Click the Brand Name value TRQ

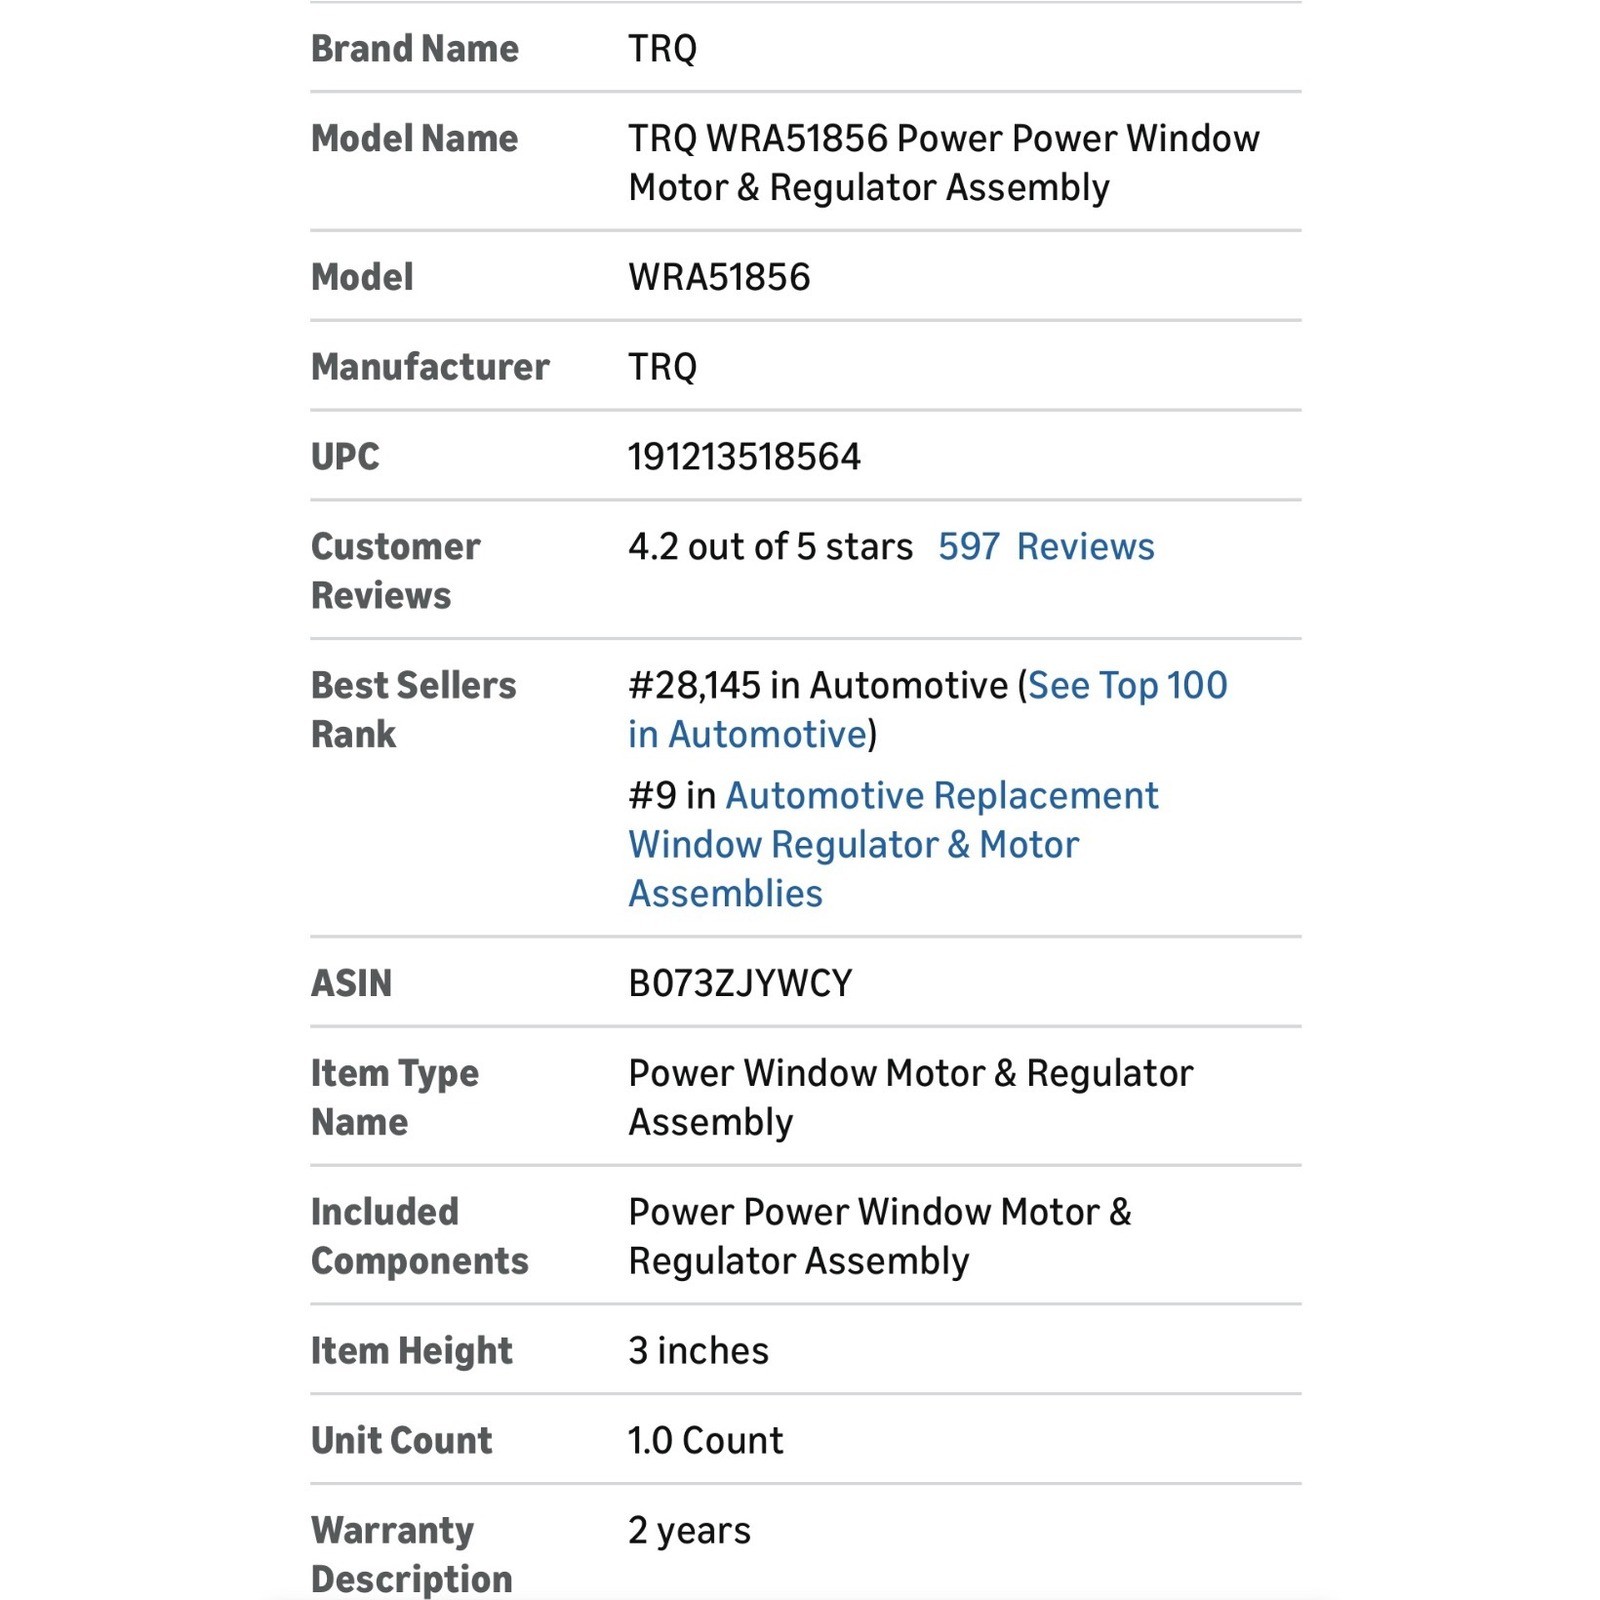[662, 48]
